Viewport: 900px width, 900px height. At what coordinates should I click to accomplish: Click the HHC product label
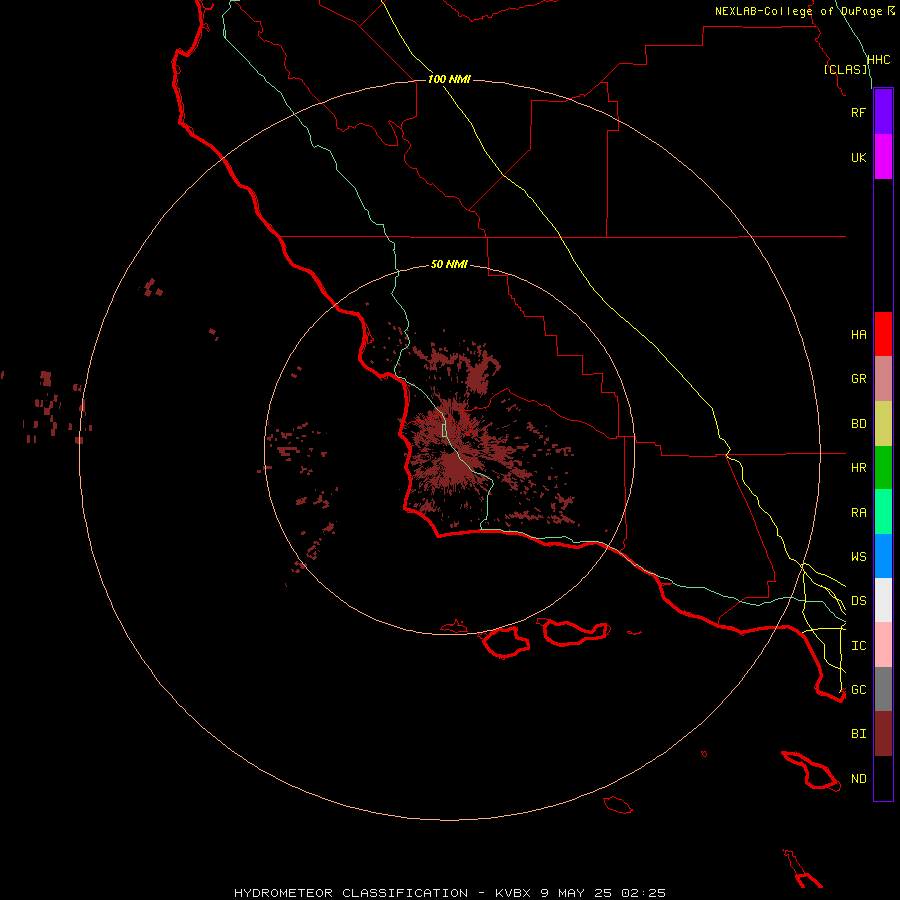point(878,60)
